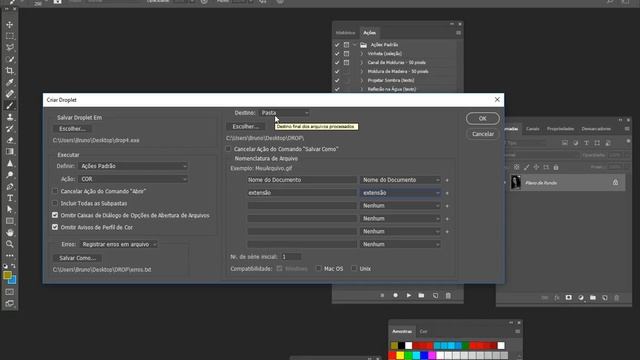Click the play action button in Actions panel
Viewport: 640px width, 360px height.
(x=409, y=295)
